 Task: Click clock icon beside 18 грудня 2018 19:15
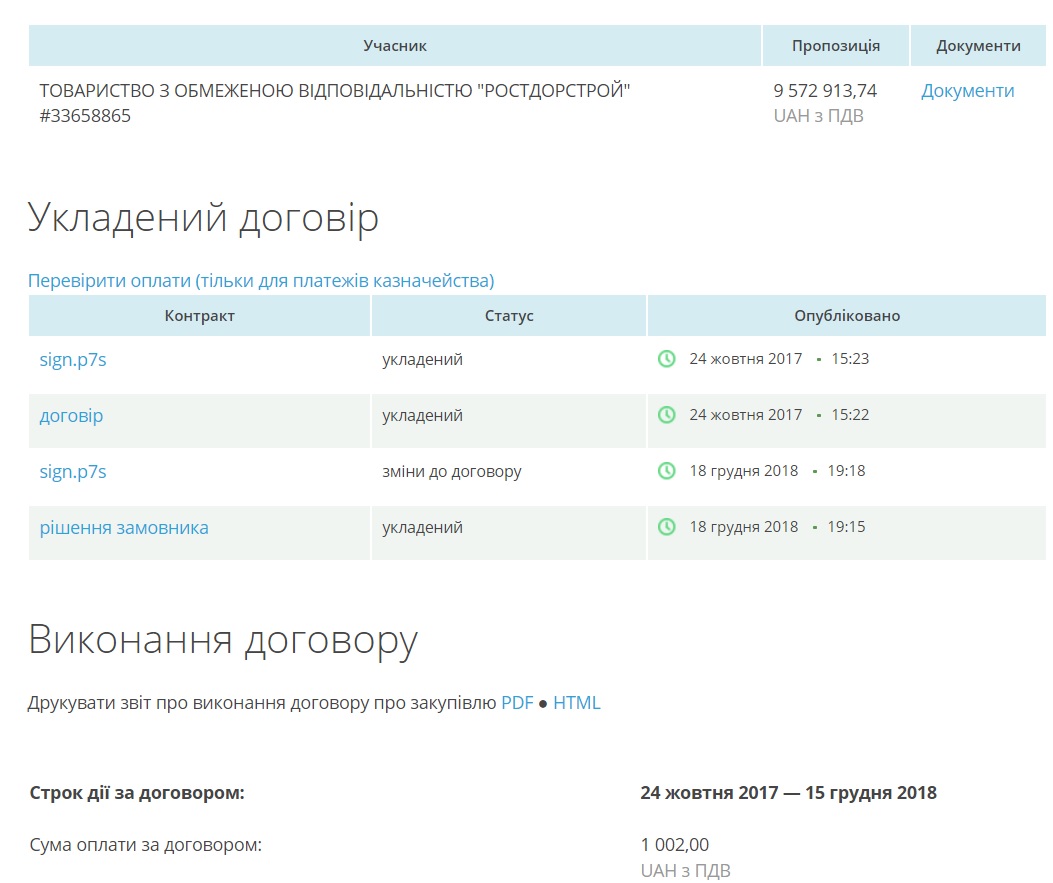click(666, 527)
